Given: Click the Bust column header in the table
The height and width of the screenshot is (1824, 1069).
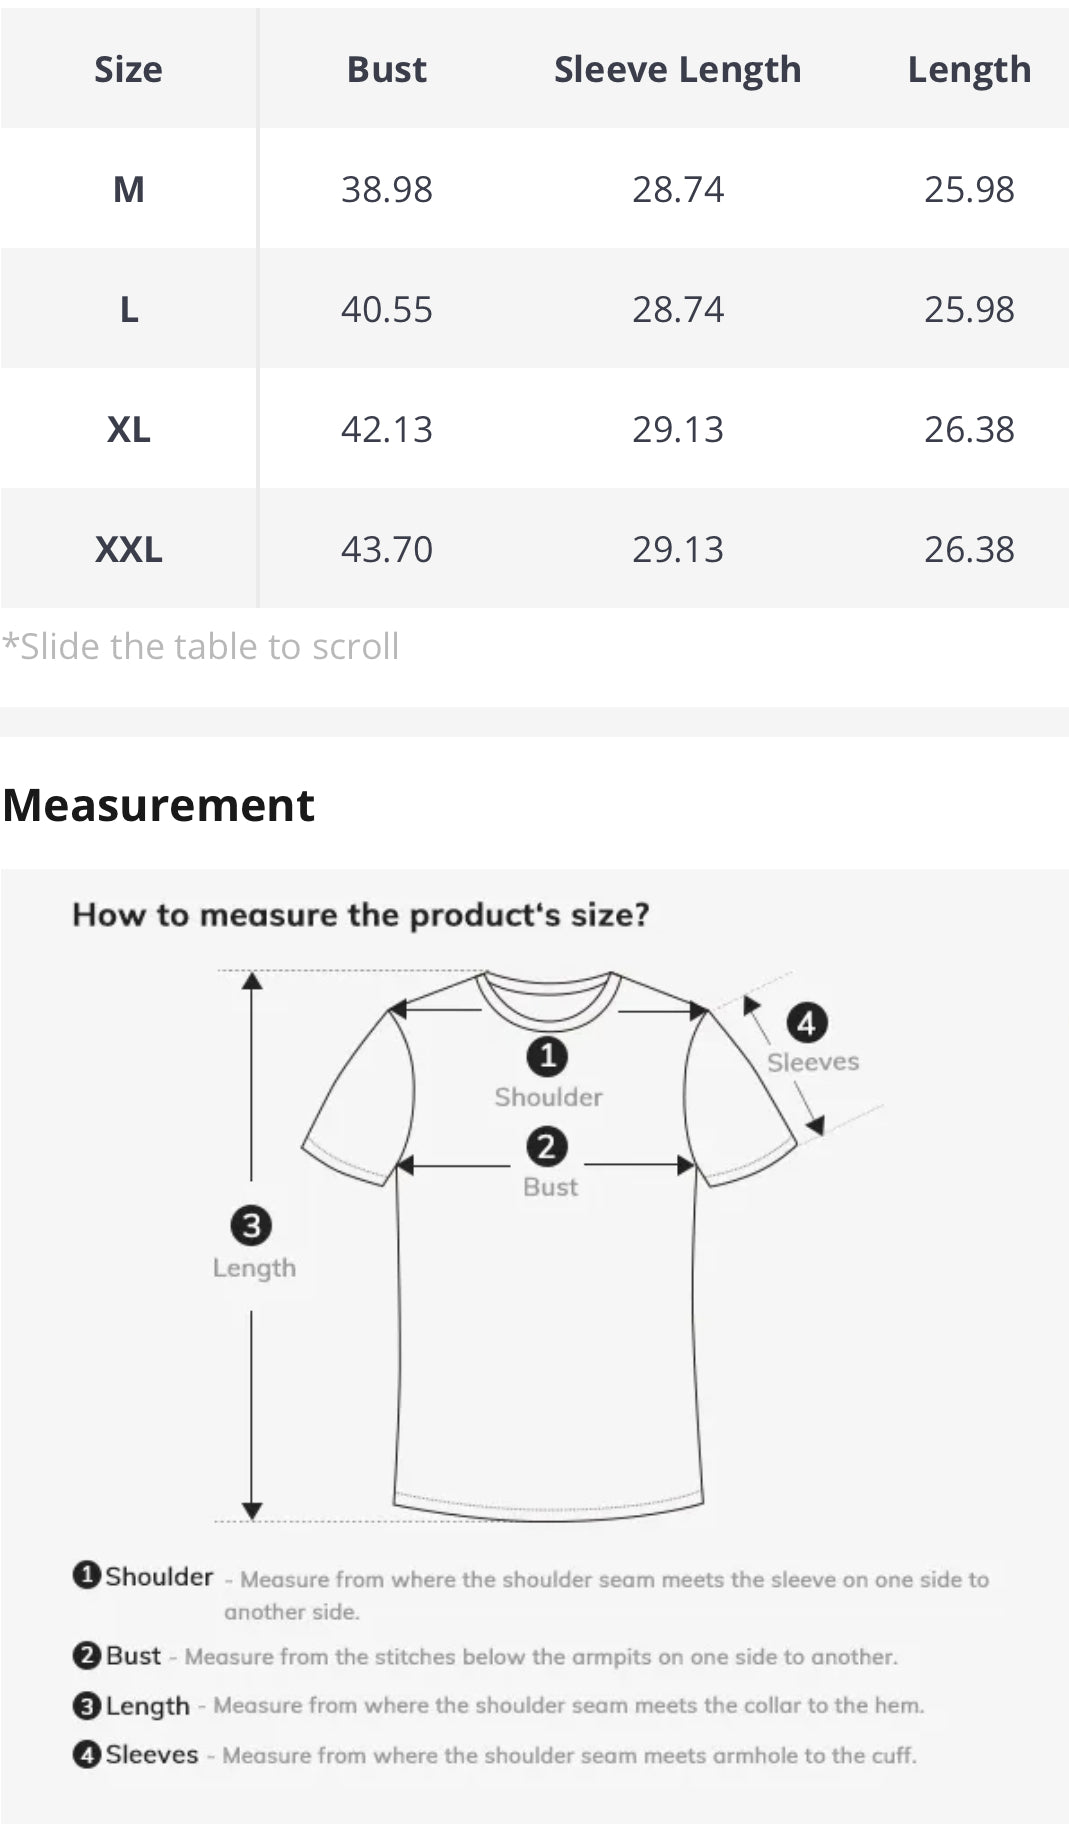Looking at the screenshot, I should point(386,69).
